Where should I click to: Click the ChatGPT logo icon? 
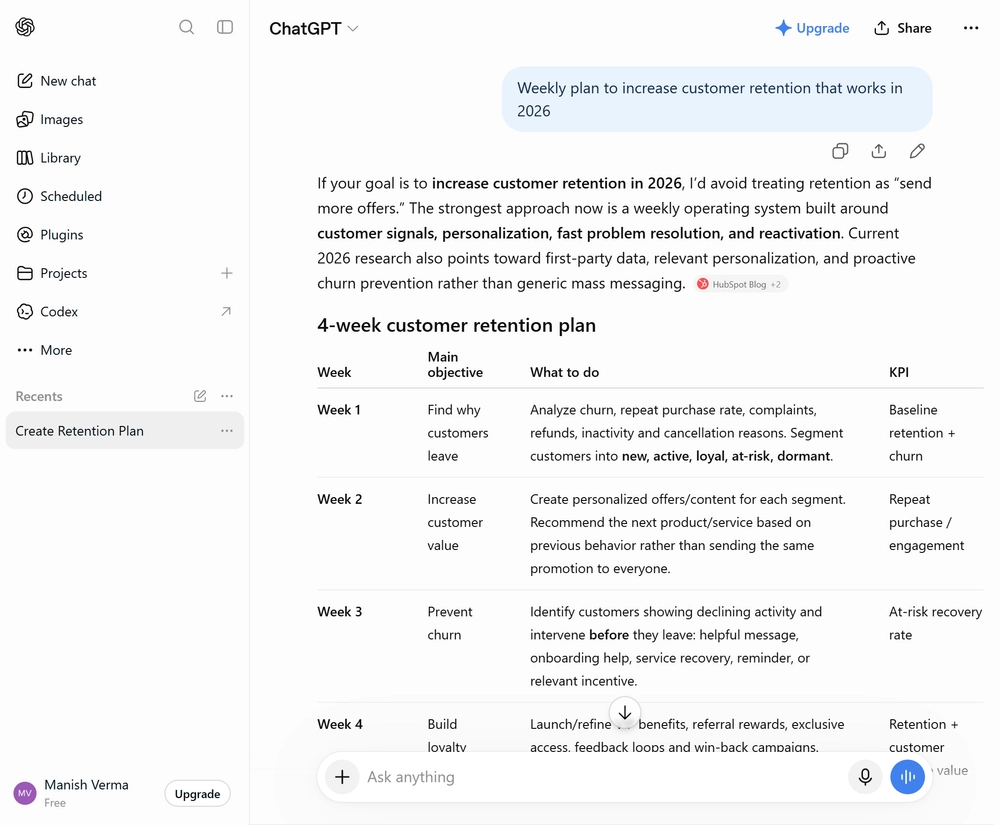(25, 27)
